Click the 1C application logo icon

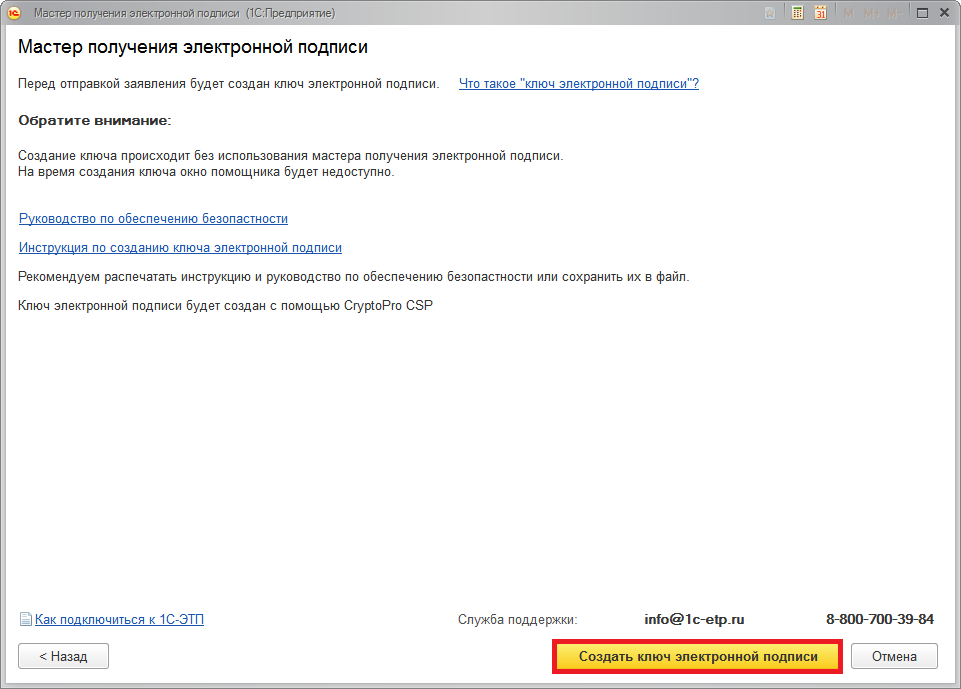tap(14, 13)
